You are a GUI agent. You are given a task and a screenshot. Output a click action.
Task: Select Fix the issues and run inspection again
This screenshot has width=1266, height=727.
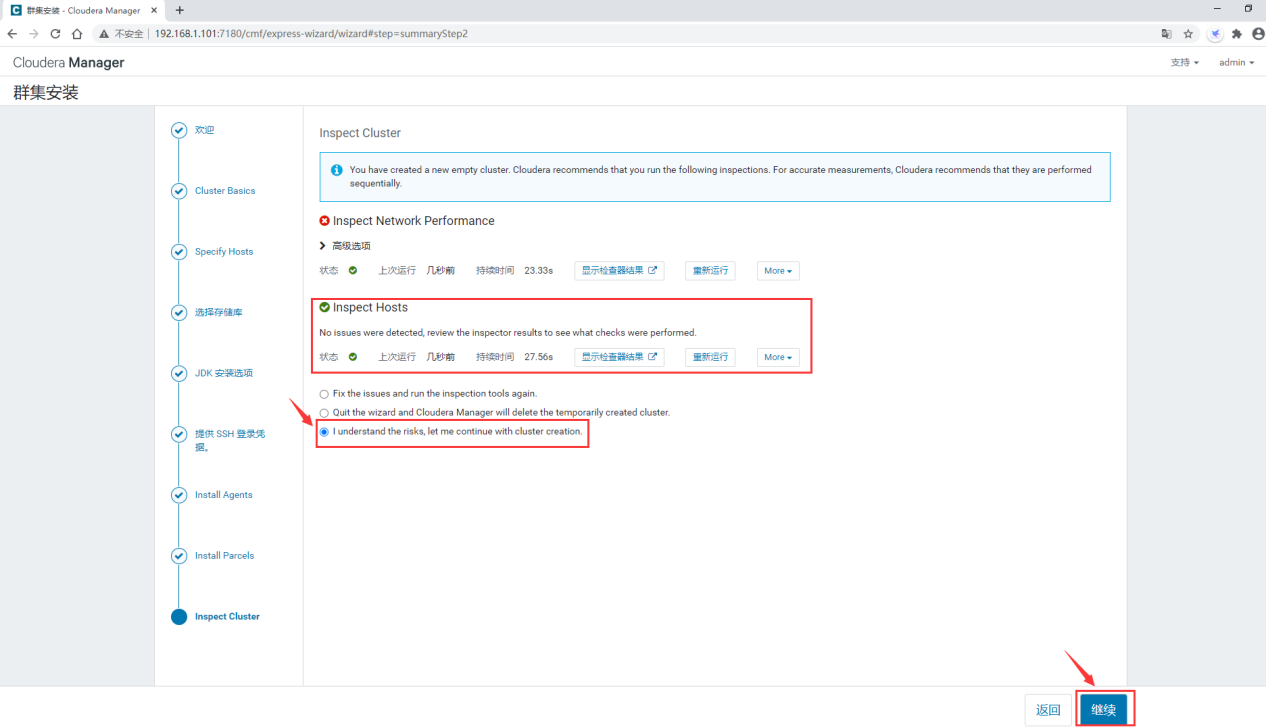coord(324,394)
